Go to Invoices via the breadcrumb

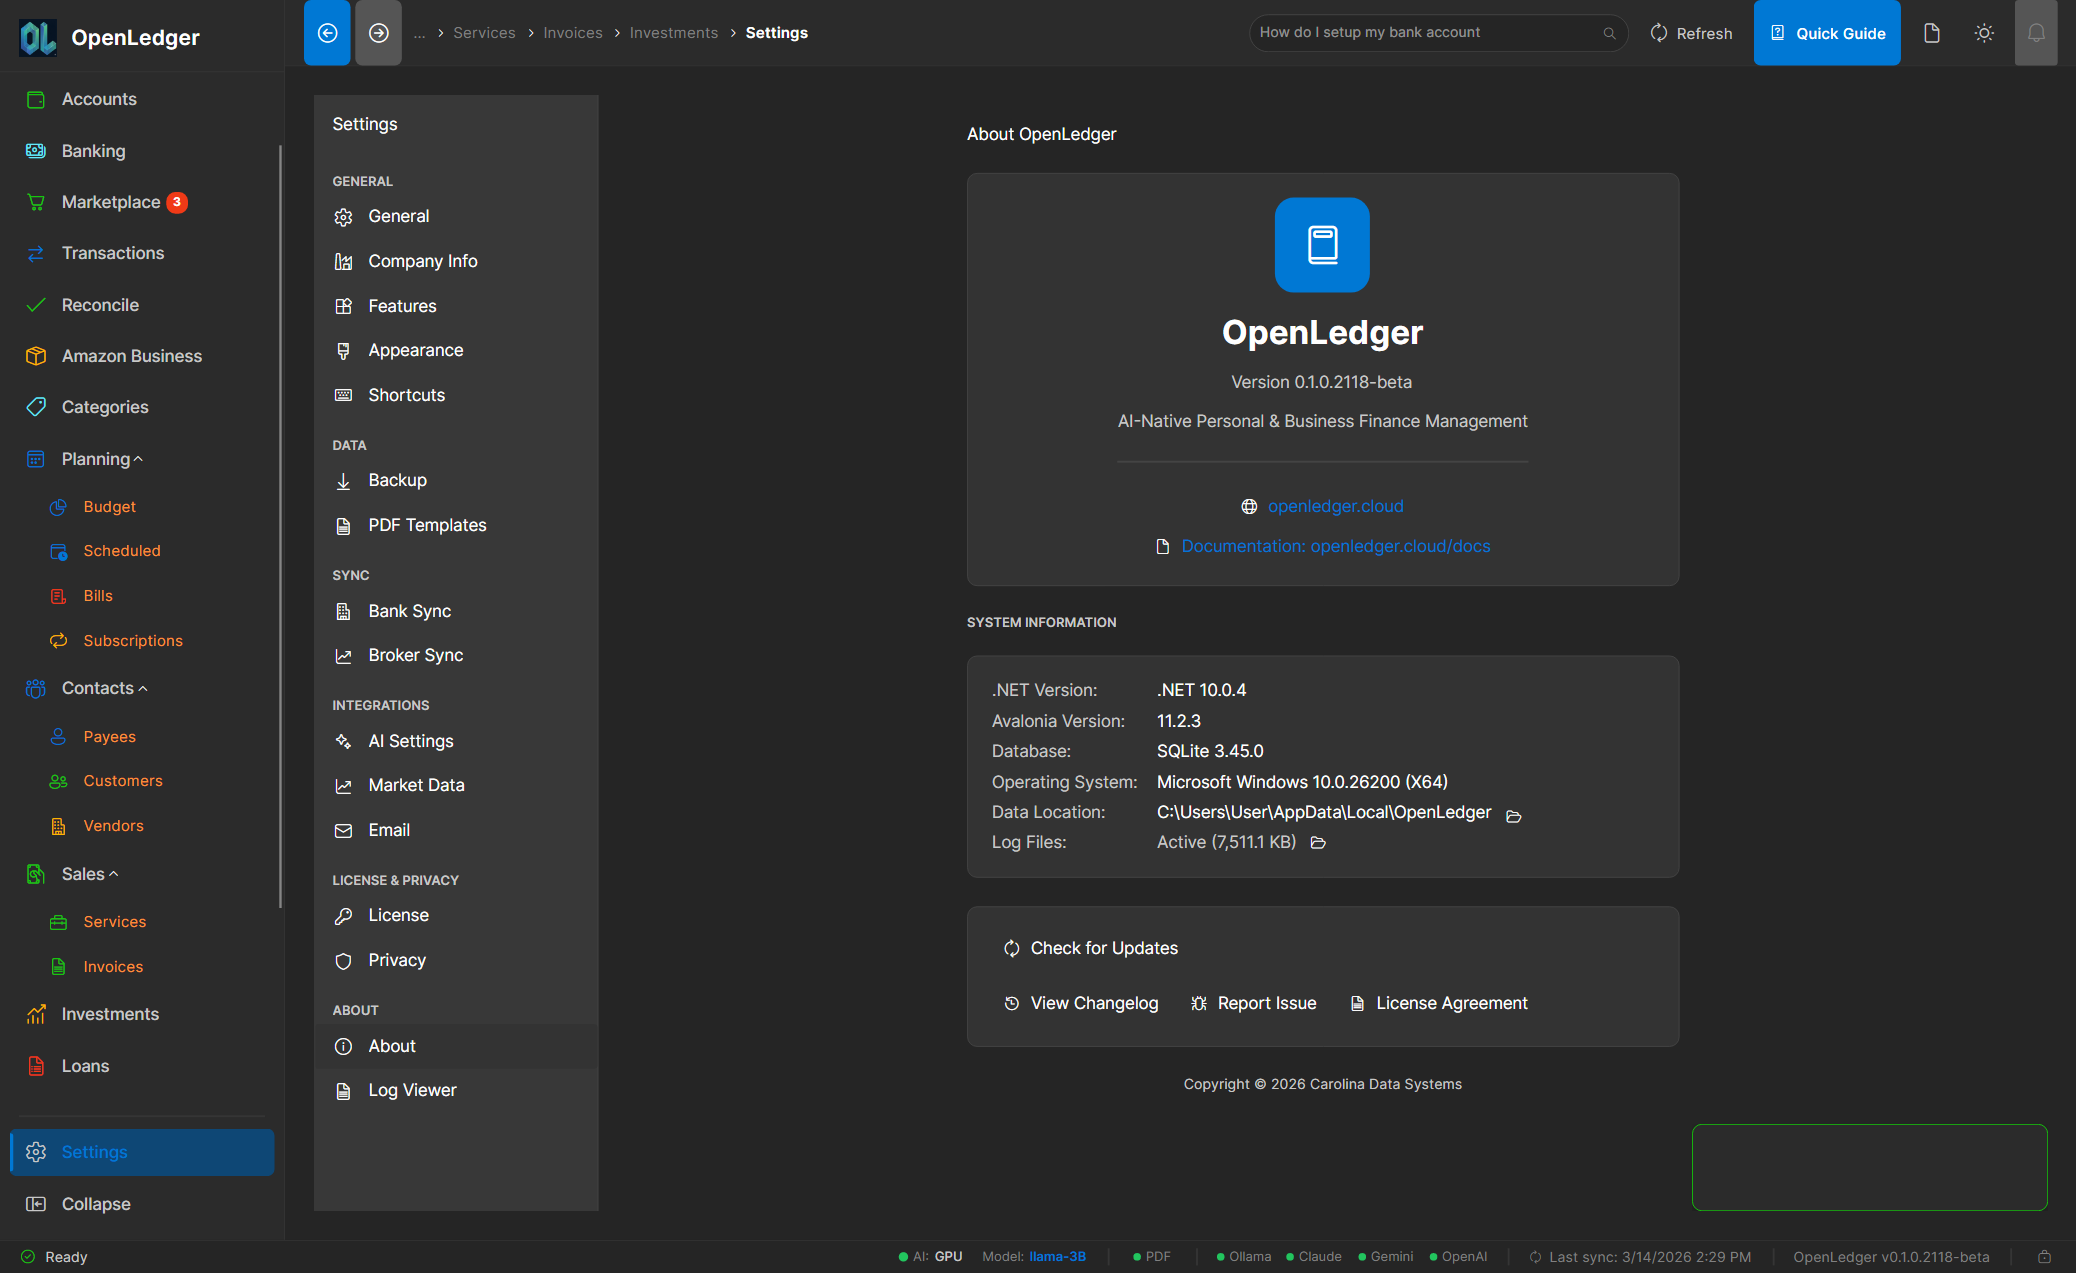tap(572, 32)
